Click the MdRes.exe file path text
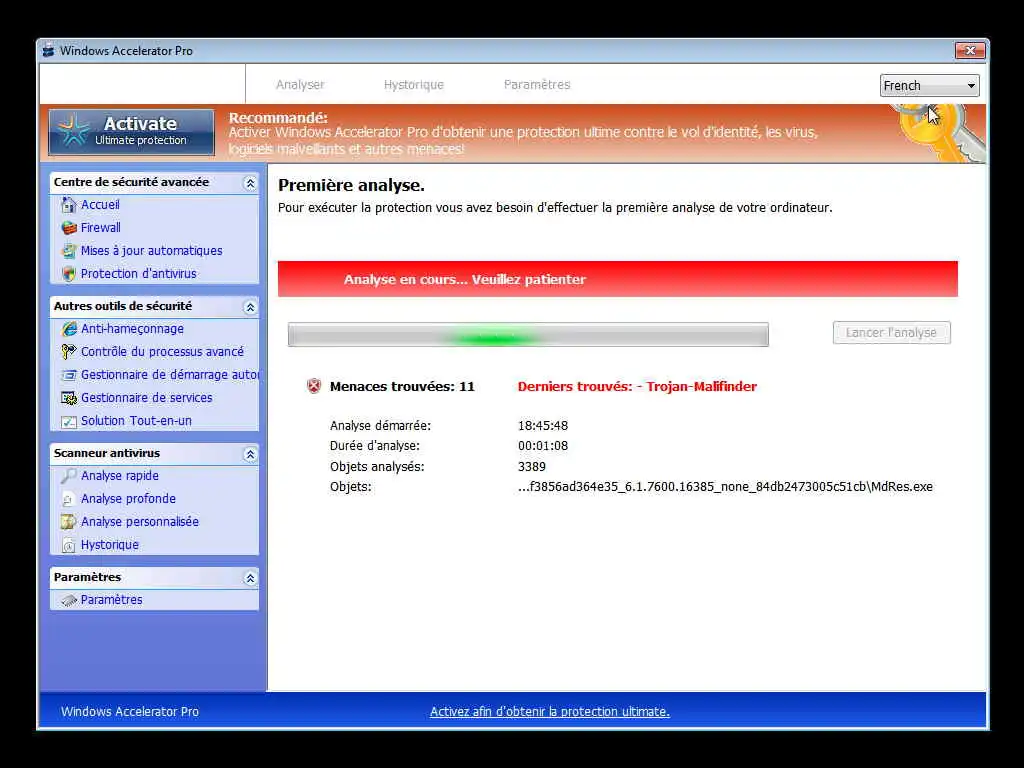Screen dimensions: 1024x768 [x=726, y=487]
